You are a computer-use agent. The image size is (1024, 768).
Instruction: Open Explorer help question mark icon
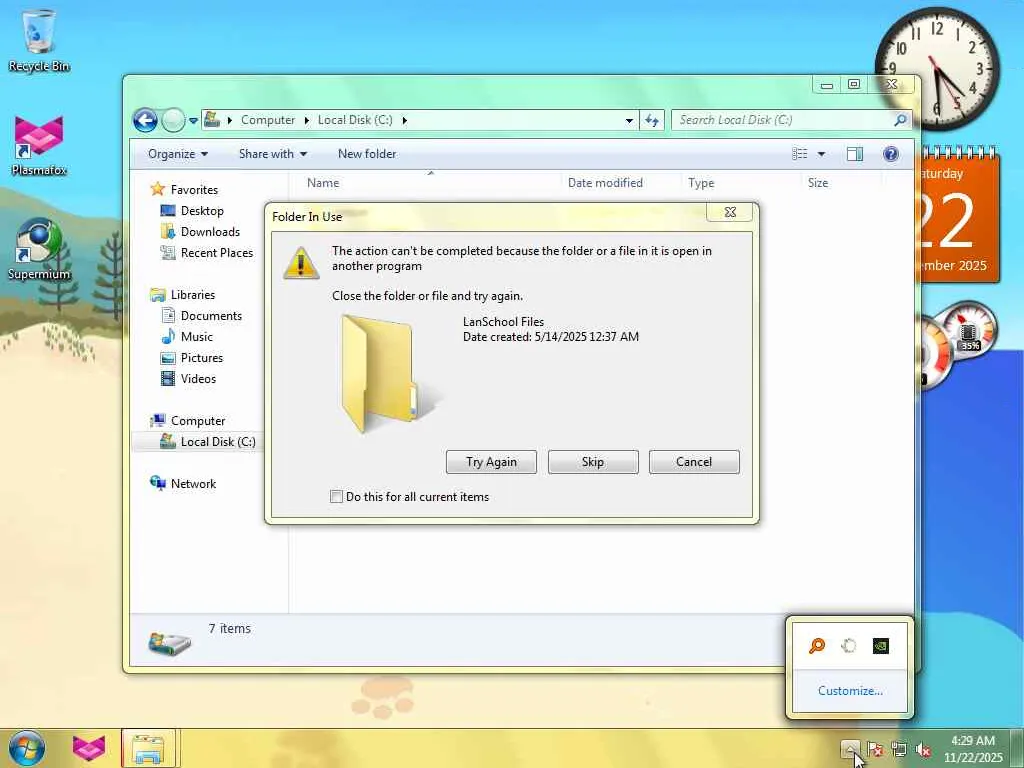[x=891, y=154]
